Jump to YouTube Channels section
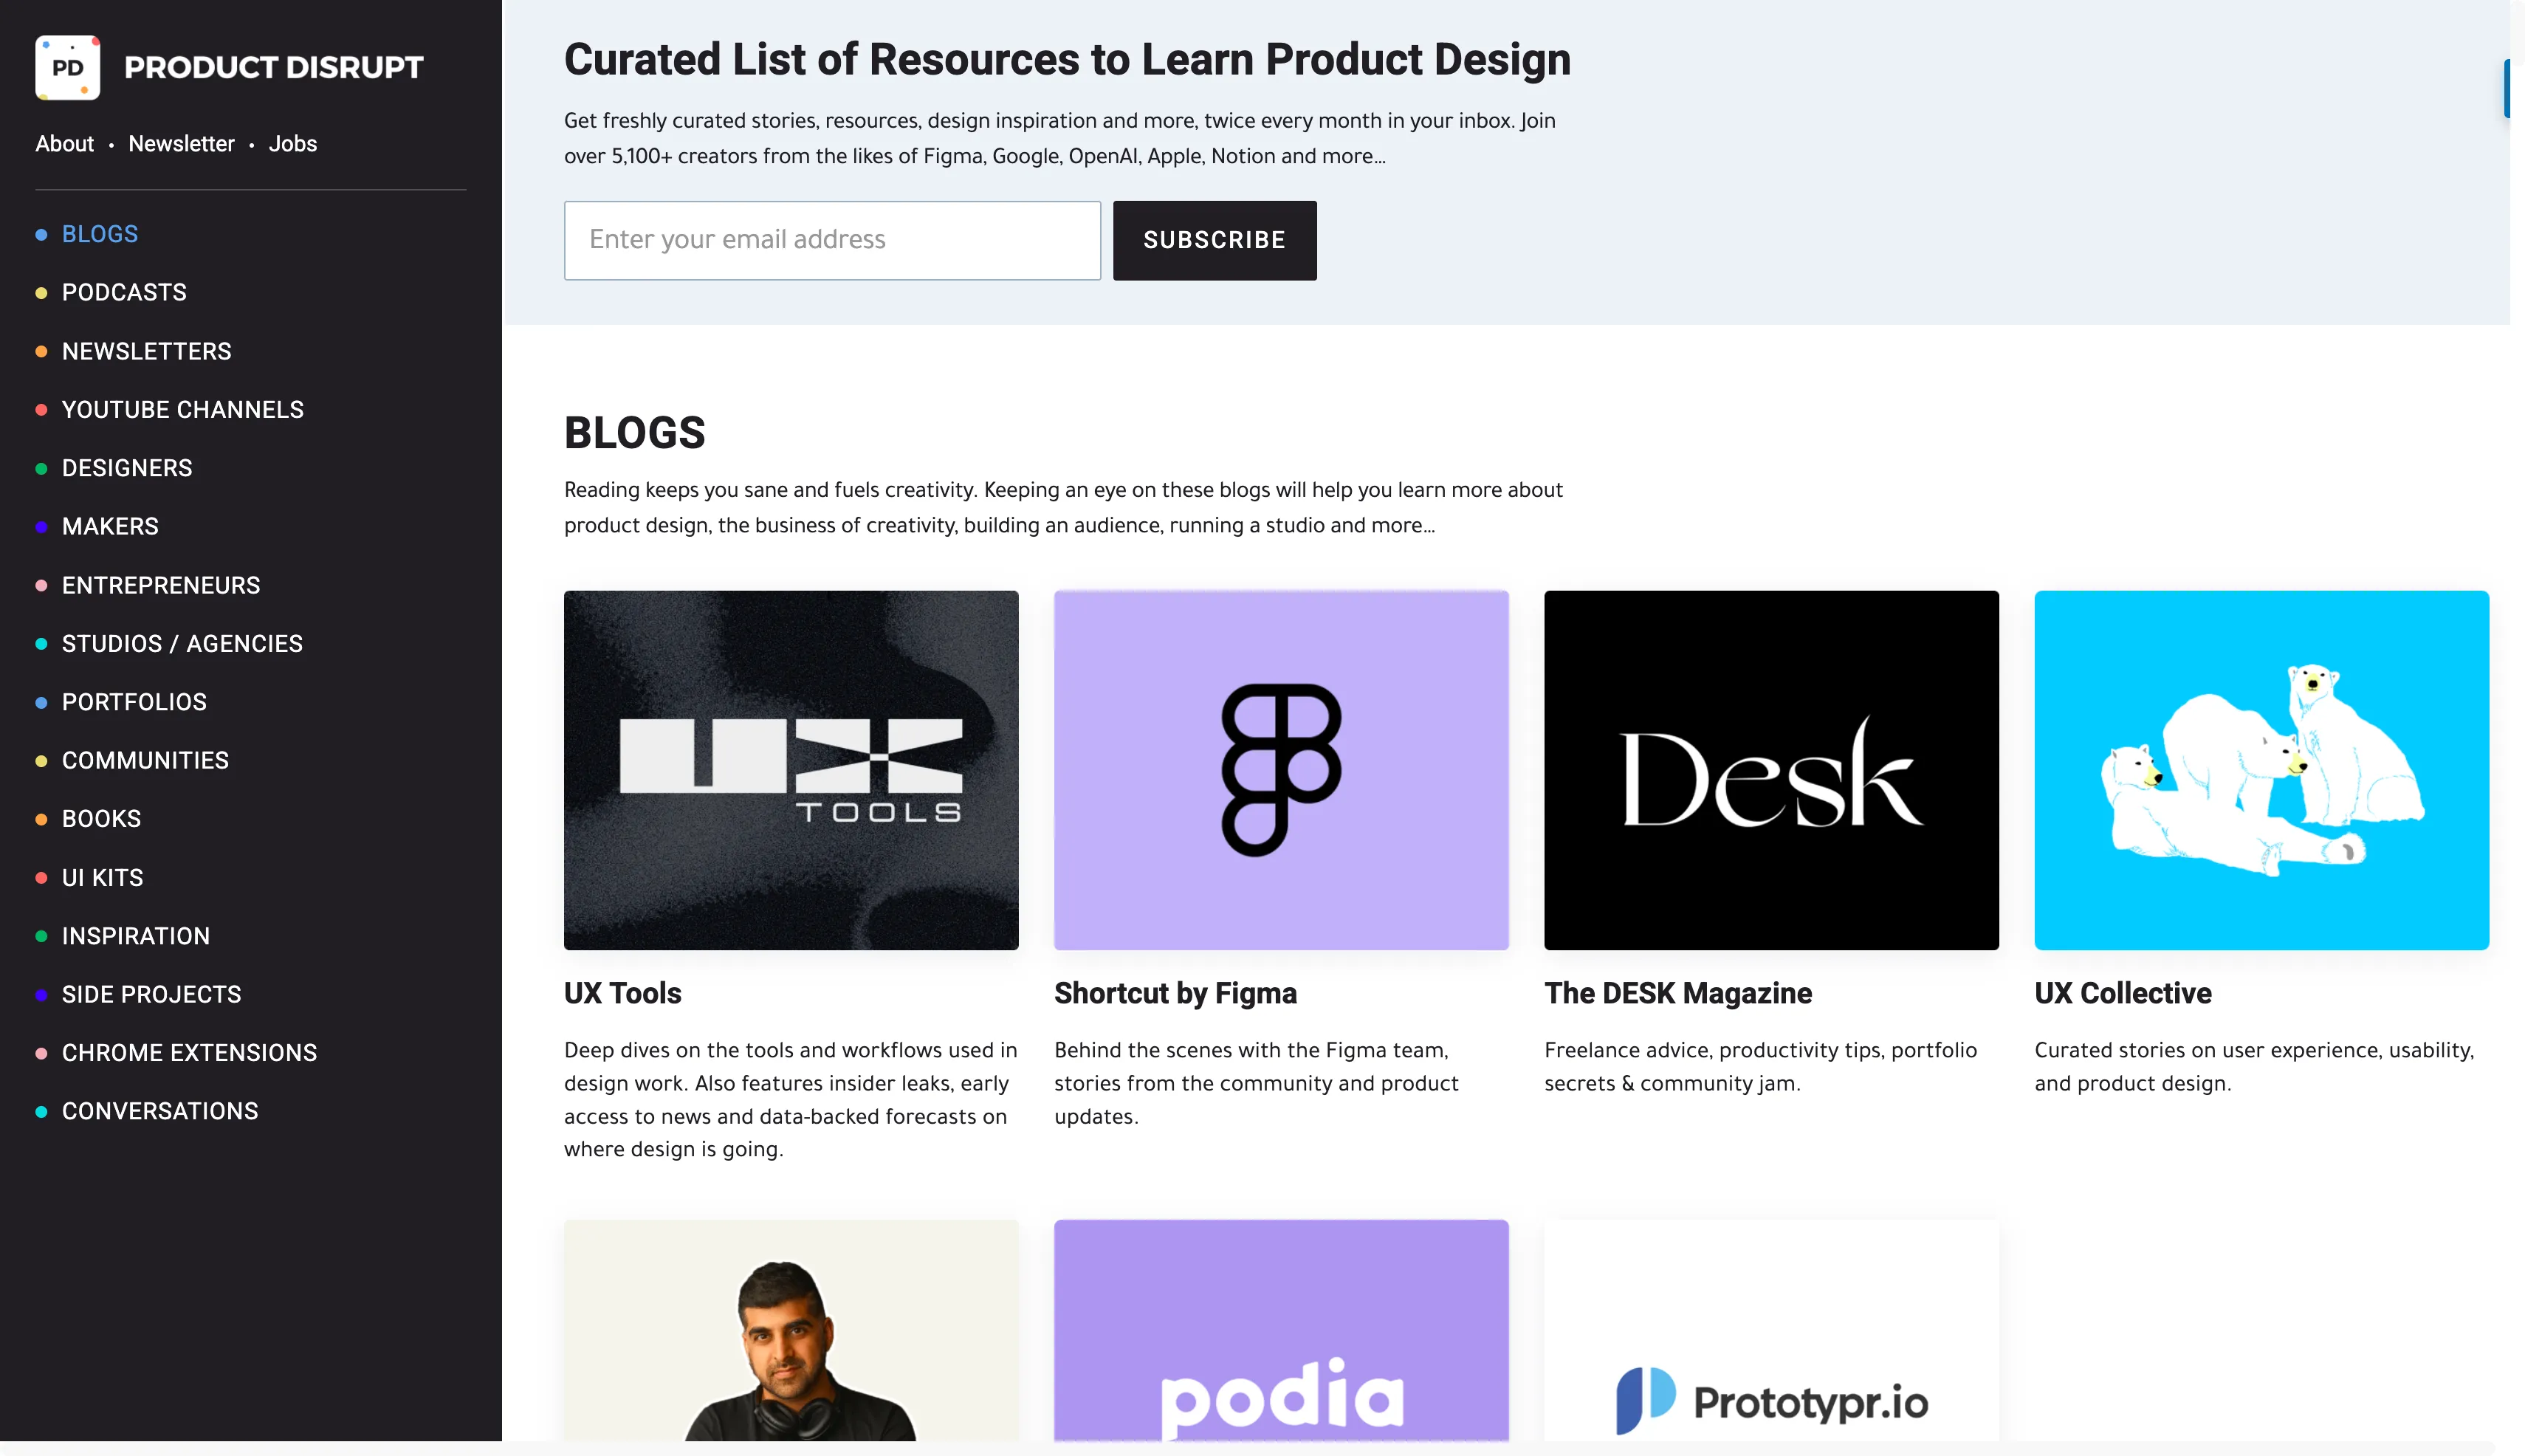Image resolution: width=2525 pixels, height=1456 pixels. 183,410
